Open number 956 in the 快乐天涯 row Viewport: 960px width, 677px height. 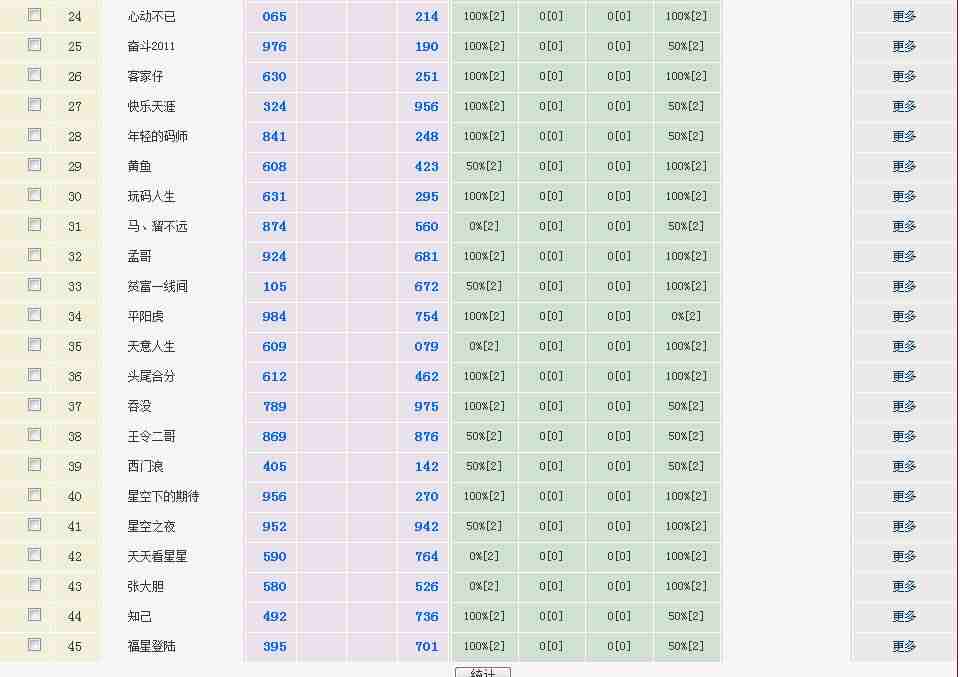pyautogui.click(x=426, y=107)
